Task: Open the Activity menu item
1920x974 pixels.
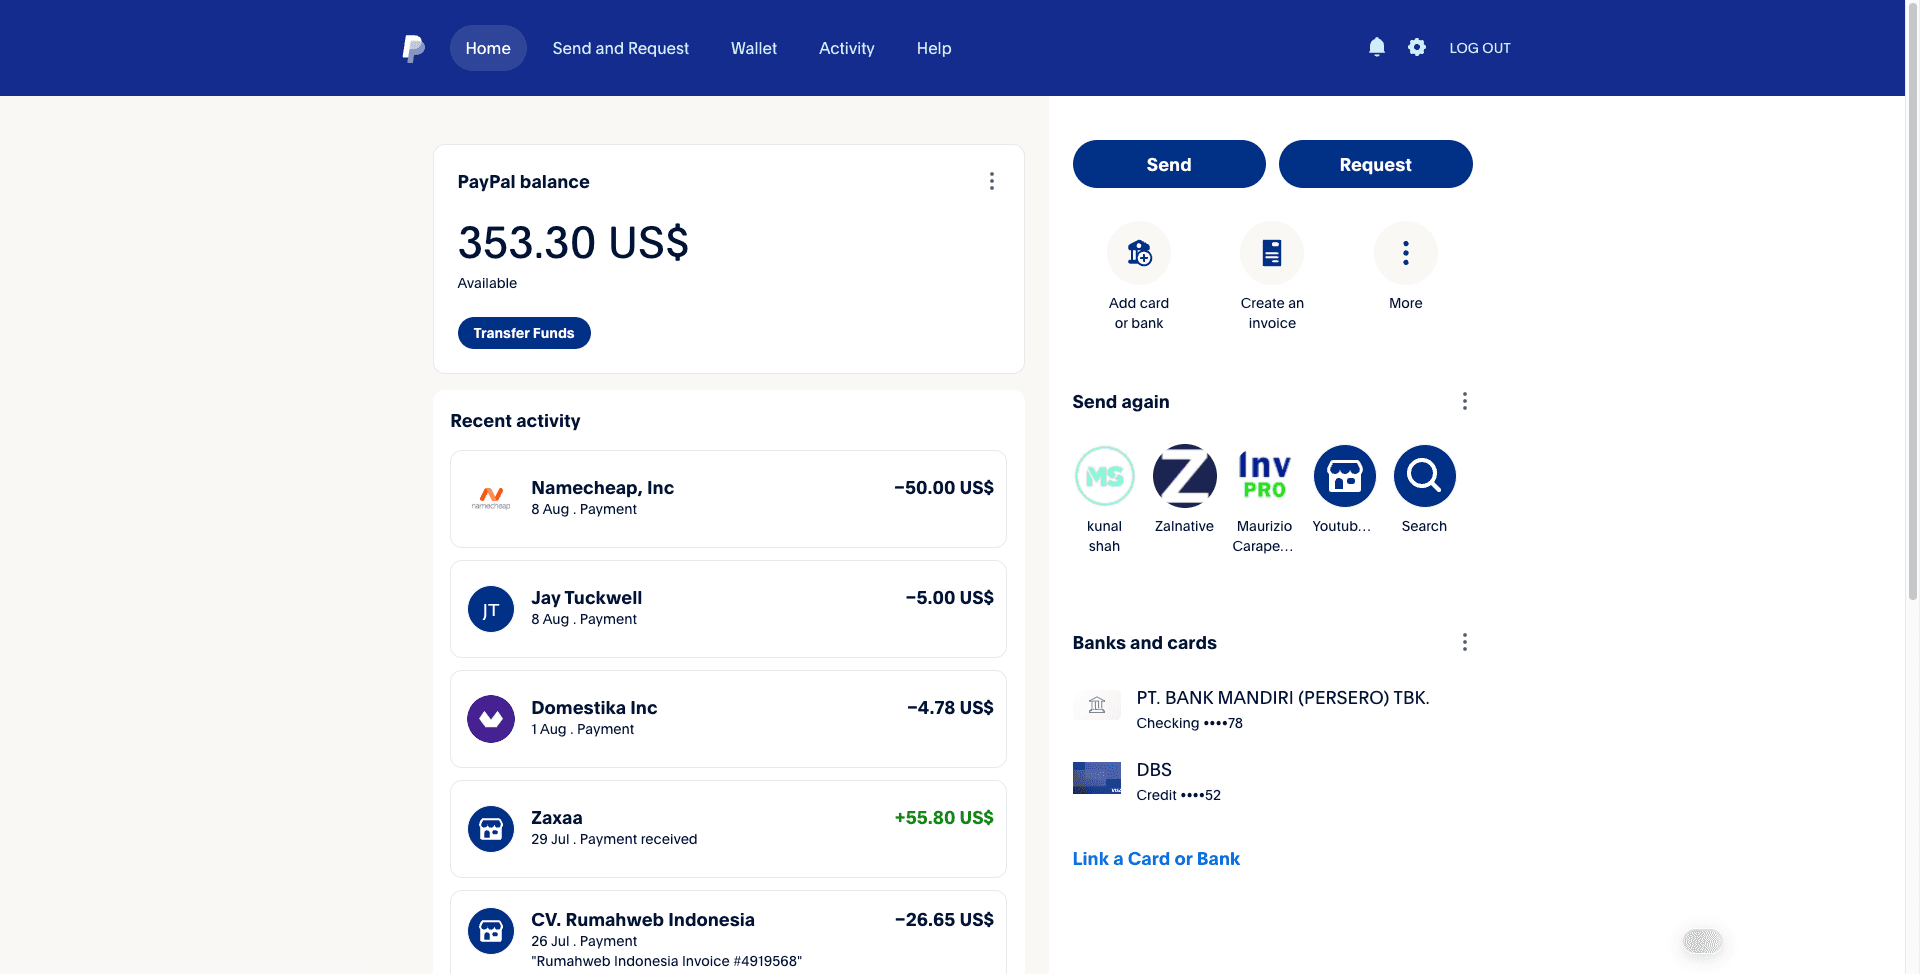Action: [x=847, y=48]
